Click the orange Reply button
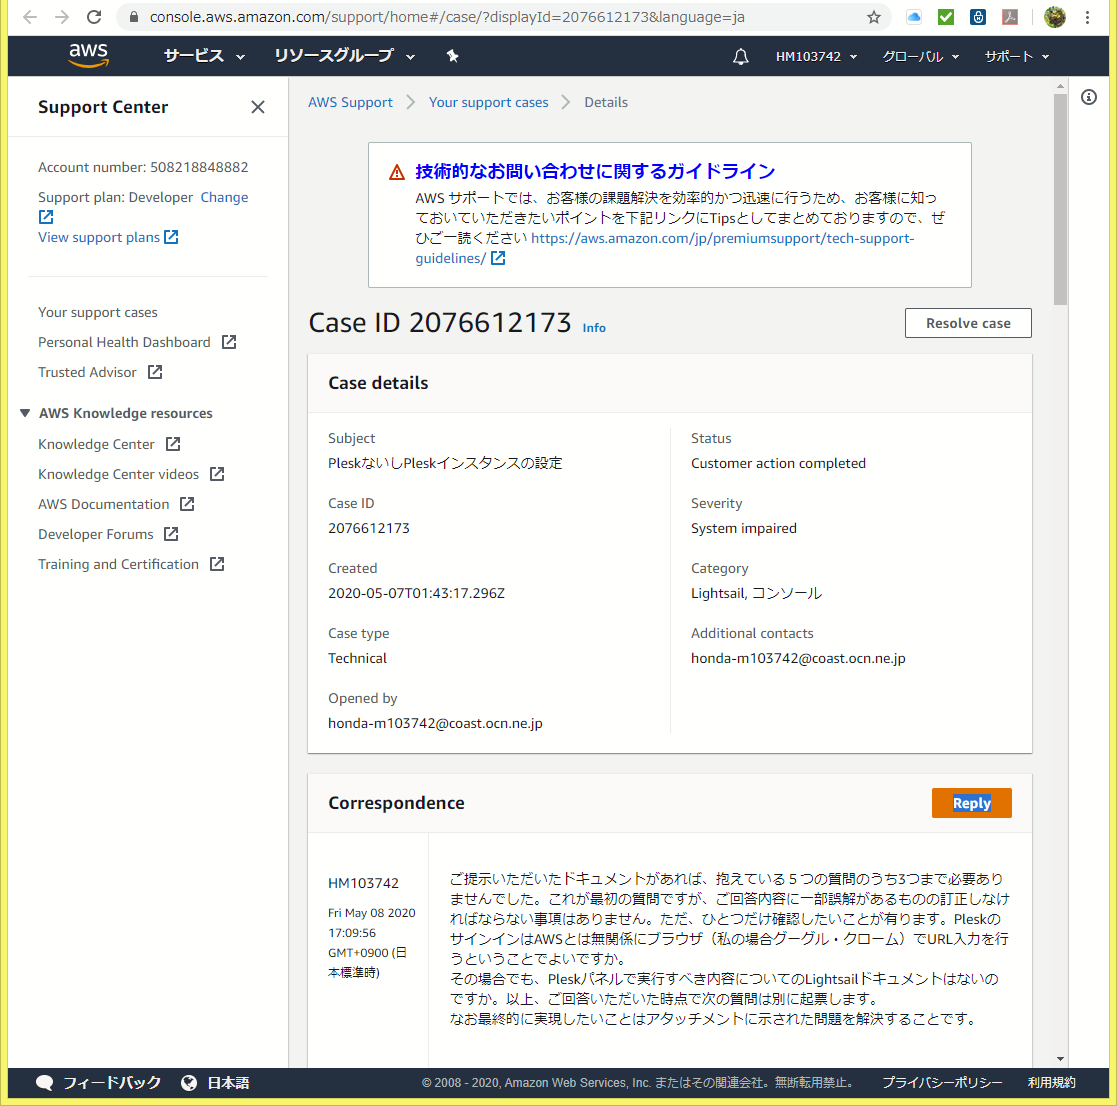1117x1106 pixels. [971, 803]
